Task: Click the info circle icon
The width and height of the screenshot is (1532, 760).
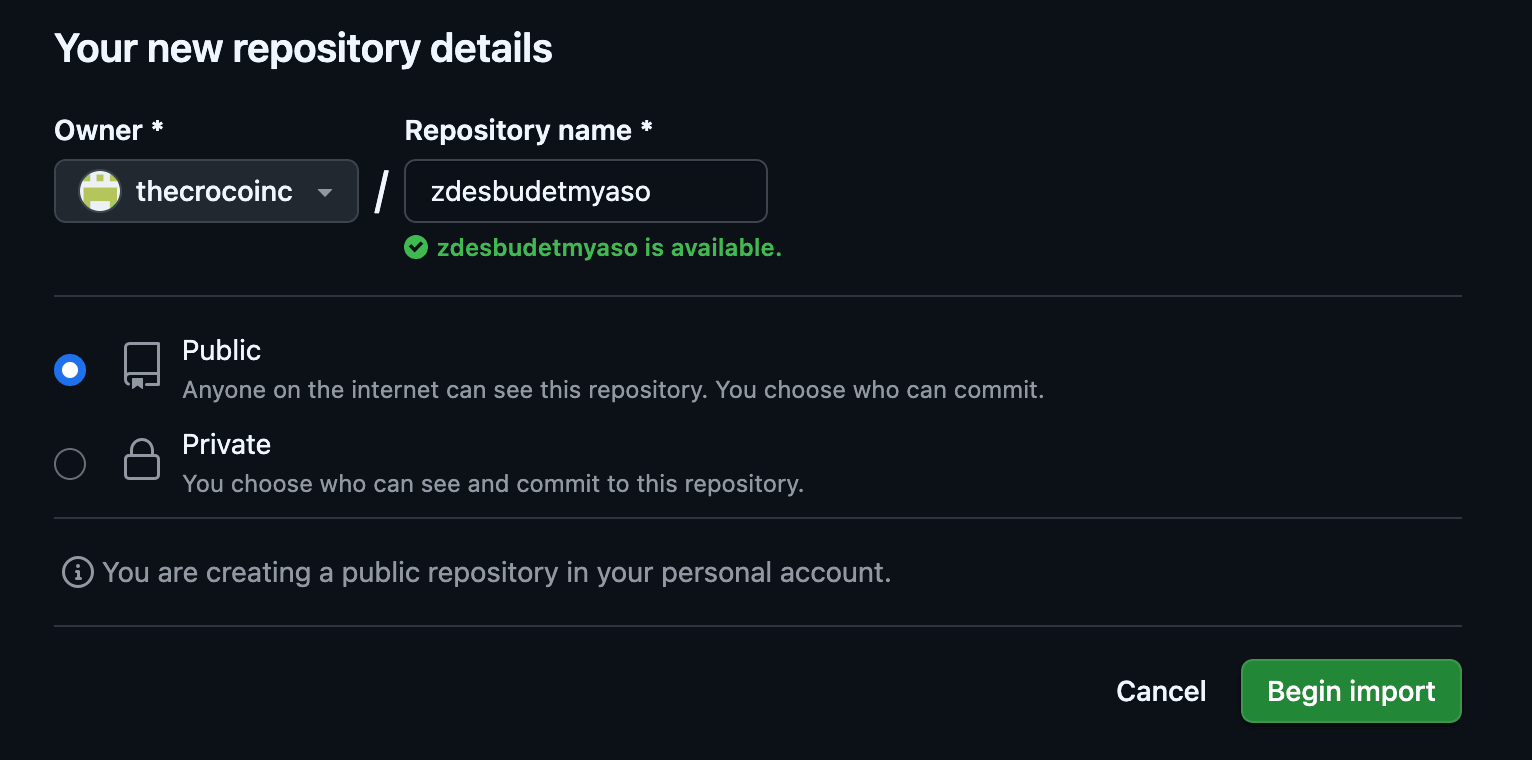Action: tap(77, 572)
